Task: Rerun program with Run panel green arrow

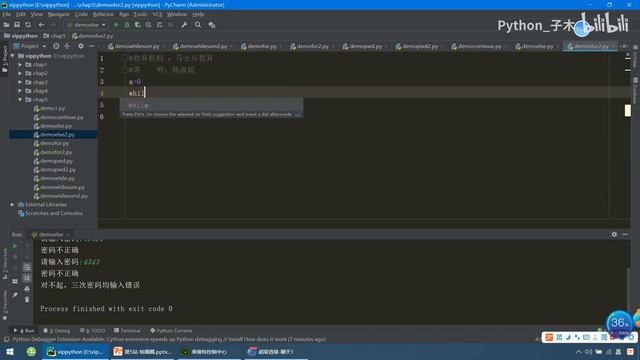Action: 15,246
